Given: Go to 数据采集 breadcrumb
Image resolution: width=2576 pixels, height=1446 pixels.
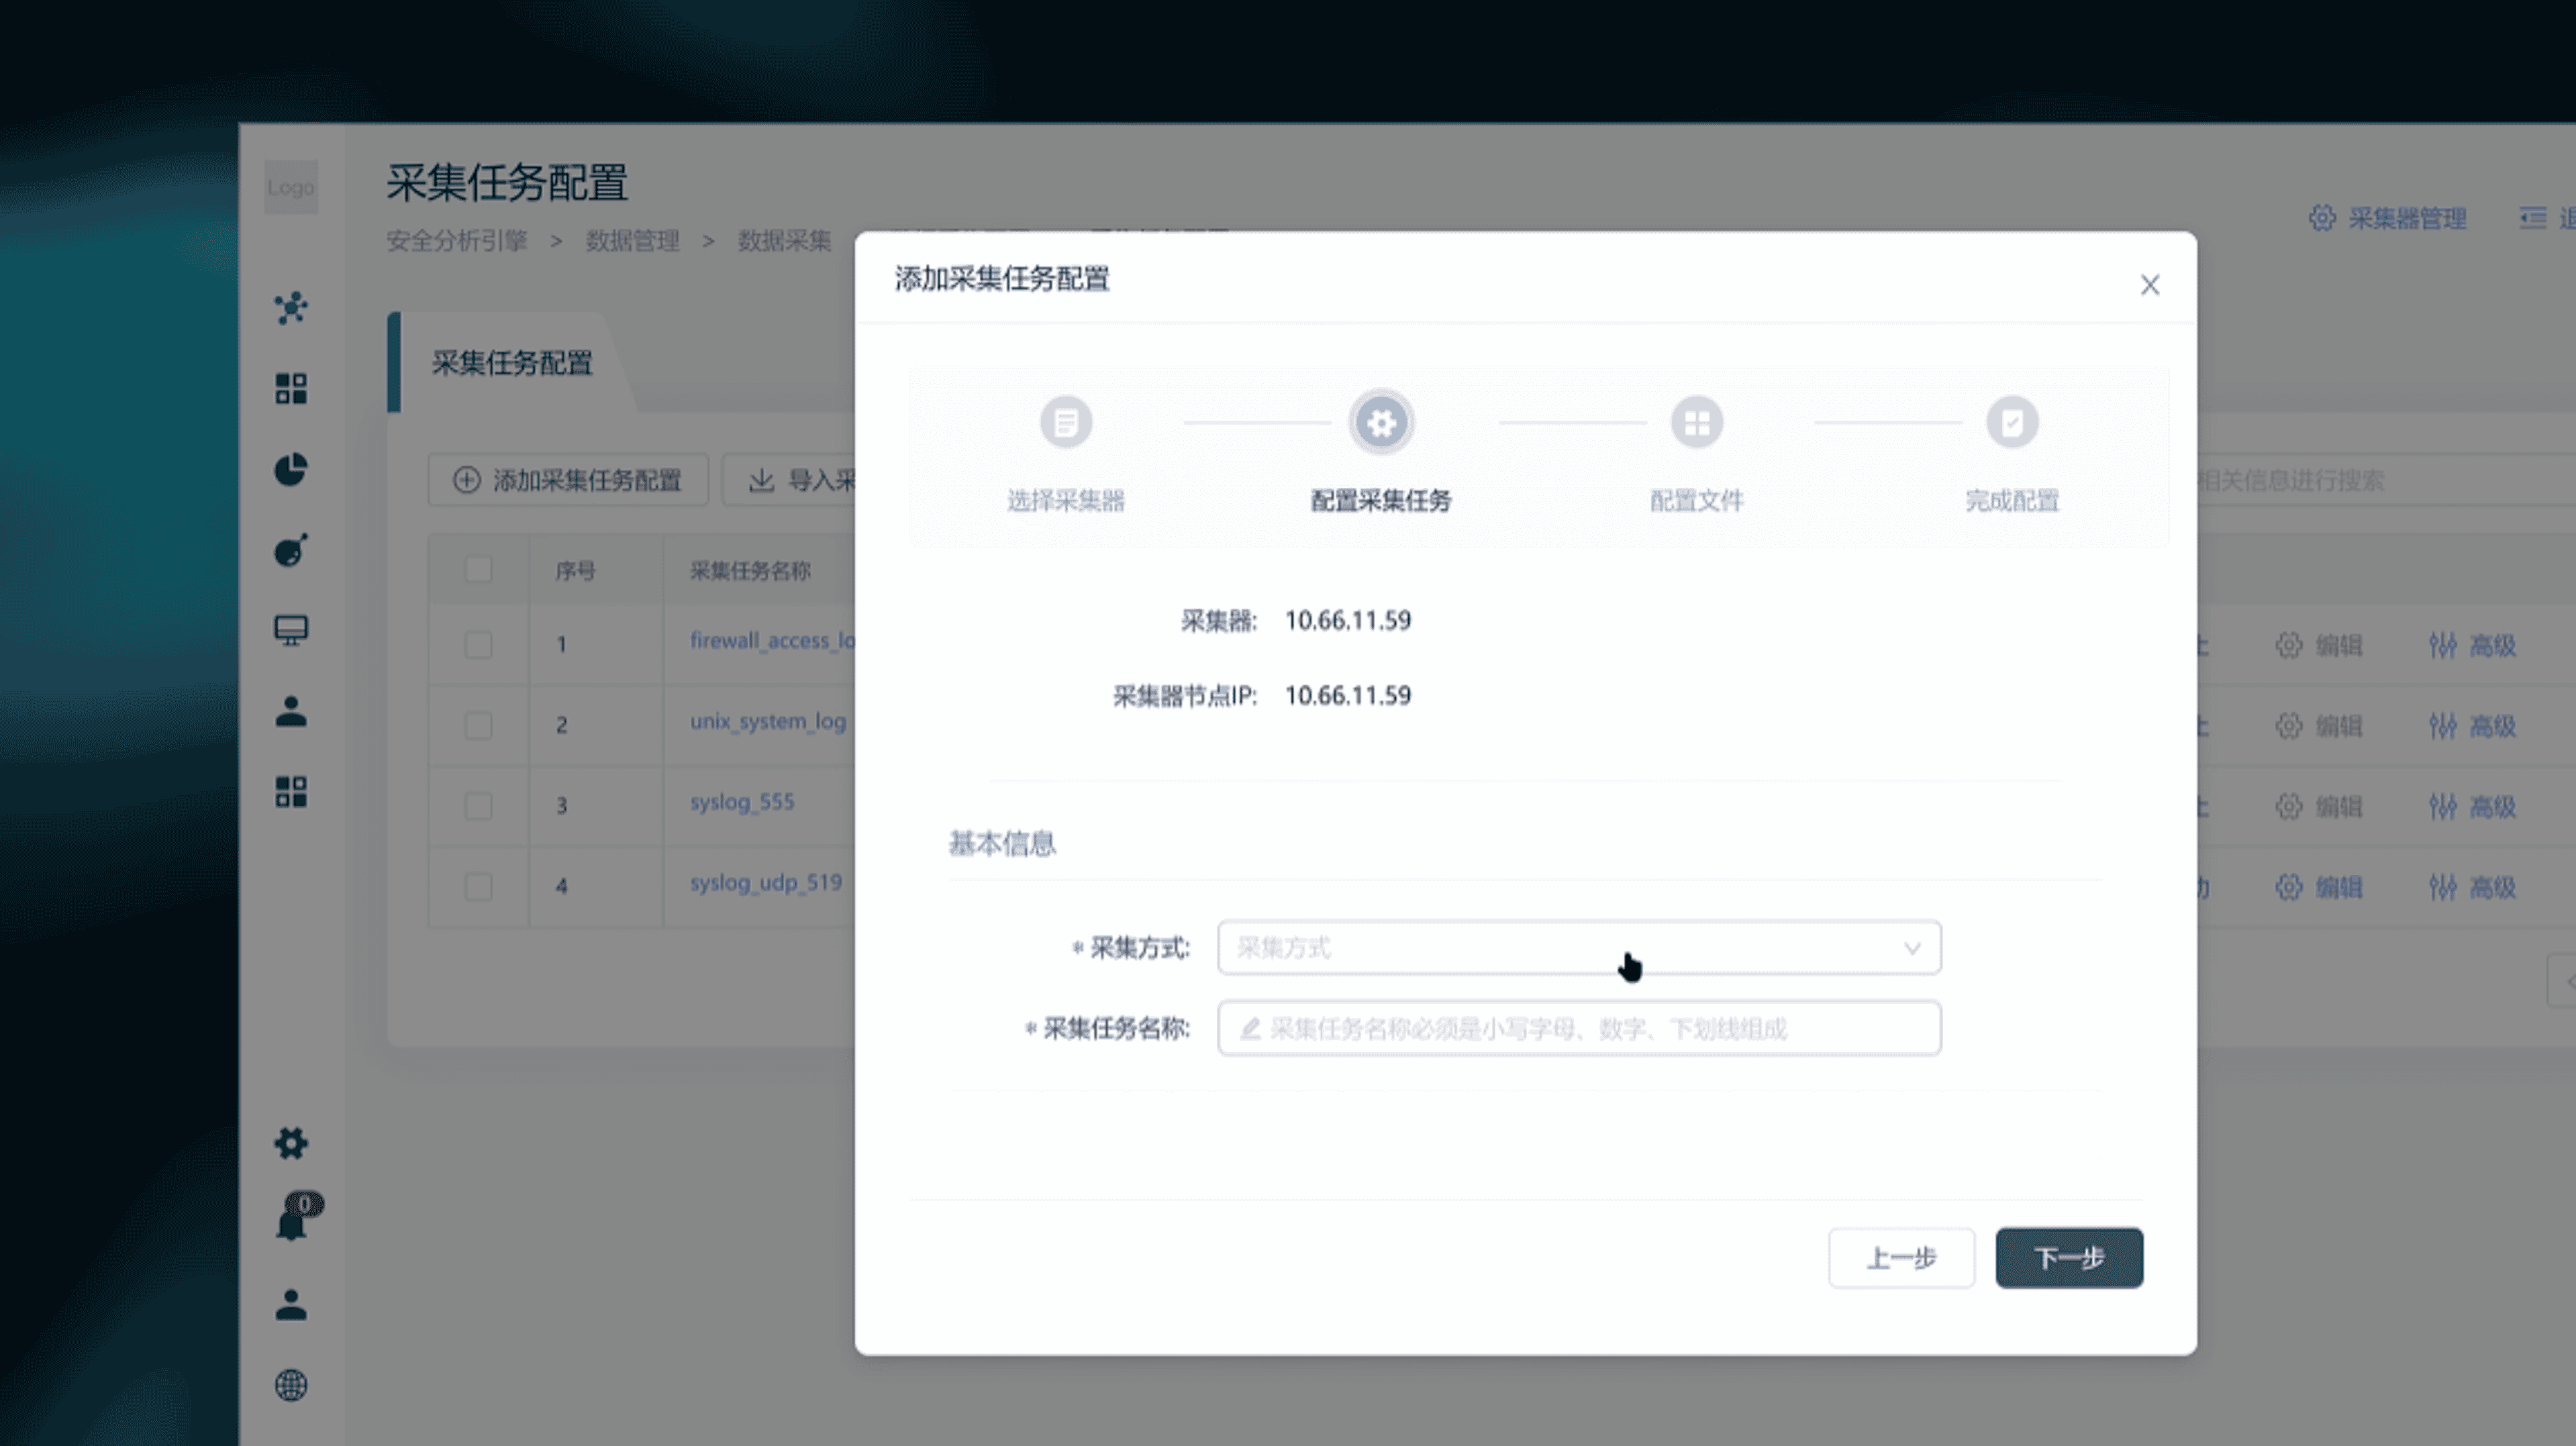Looking at the screenshot, I should tap(785, 241).
